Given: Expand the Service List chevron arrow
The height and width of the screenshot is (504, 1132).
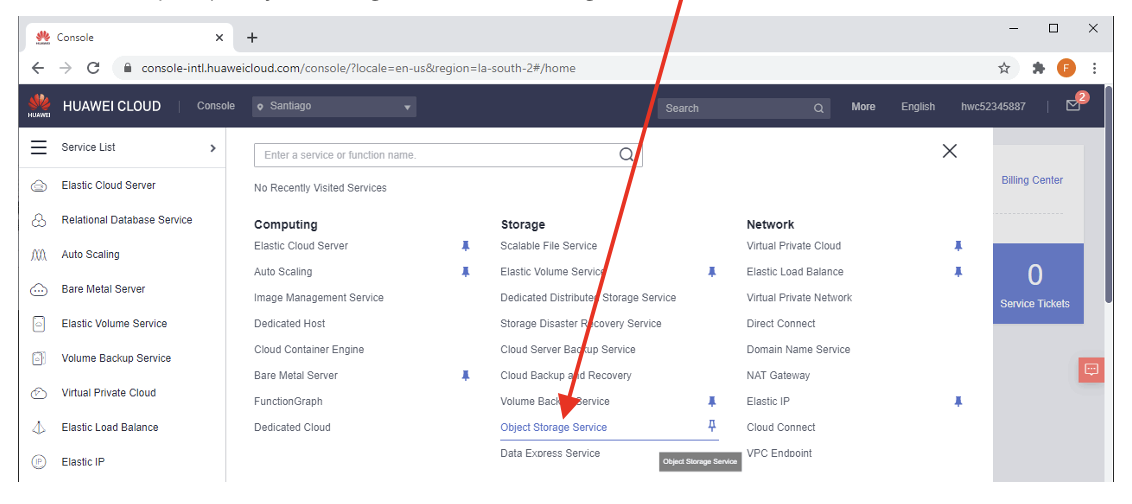Looking at the screenshot, I should [212, 148].
